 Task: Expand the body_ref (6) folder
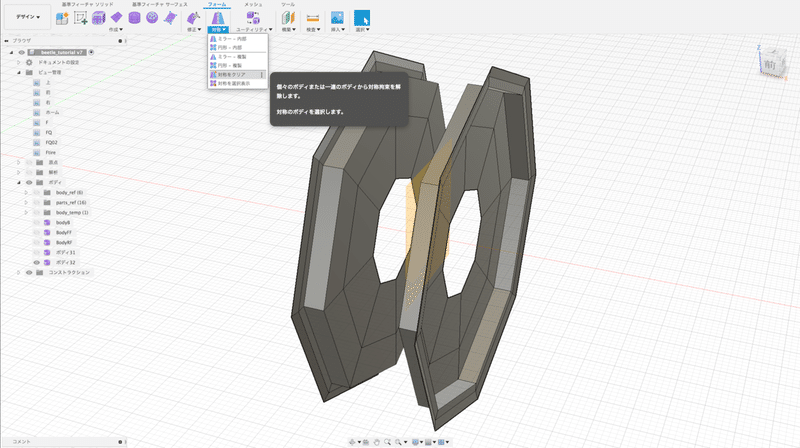27,192
